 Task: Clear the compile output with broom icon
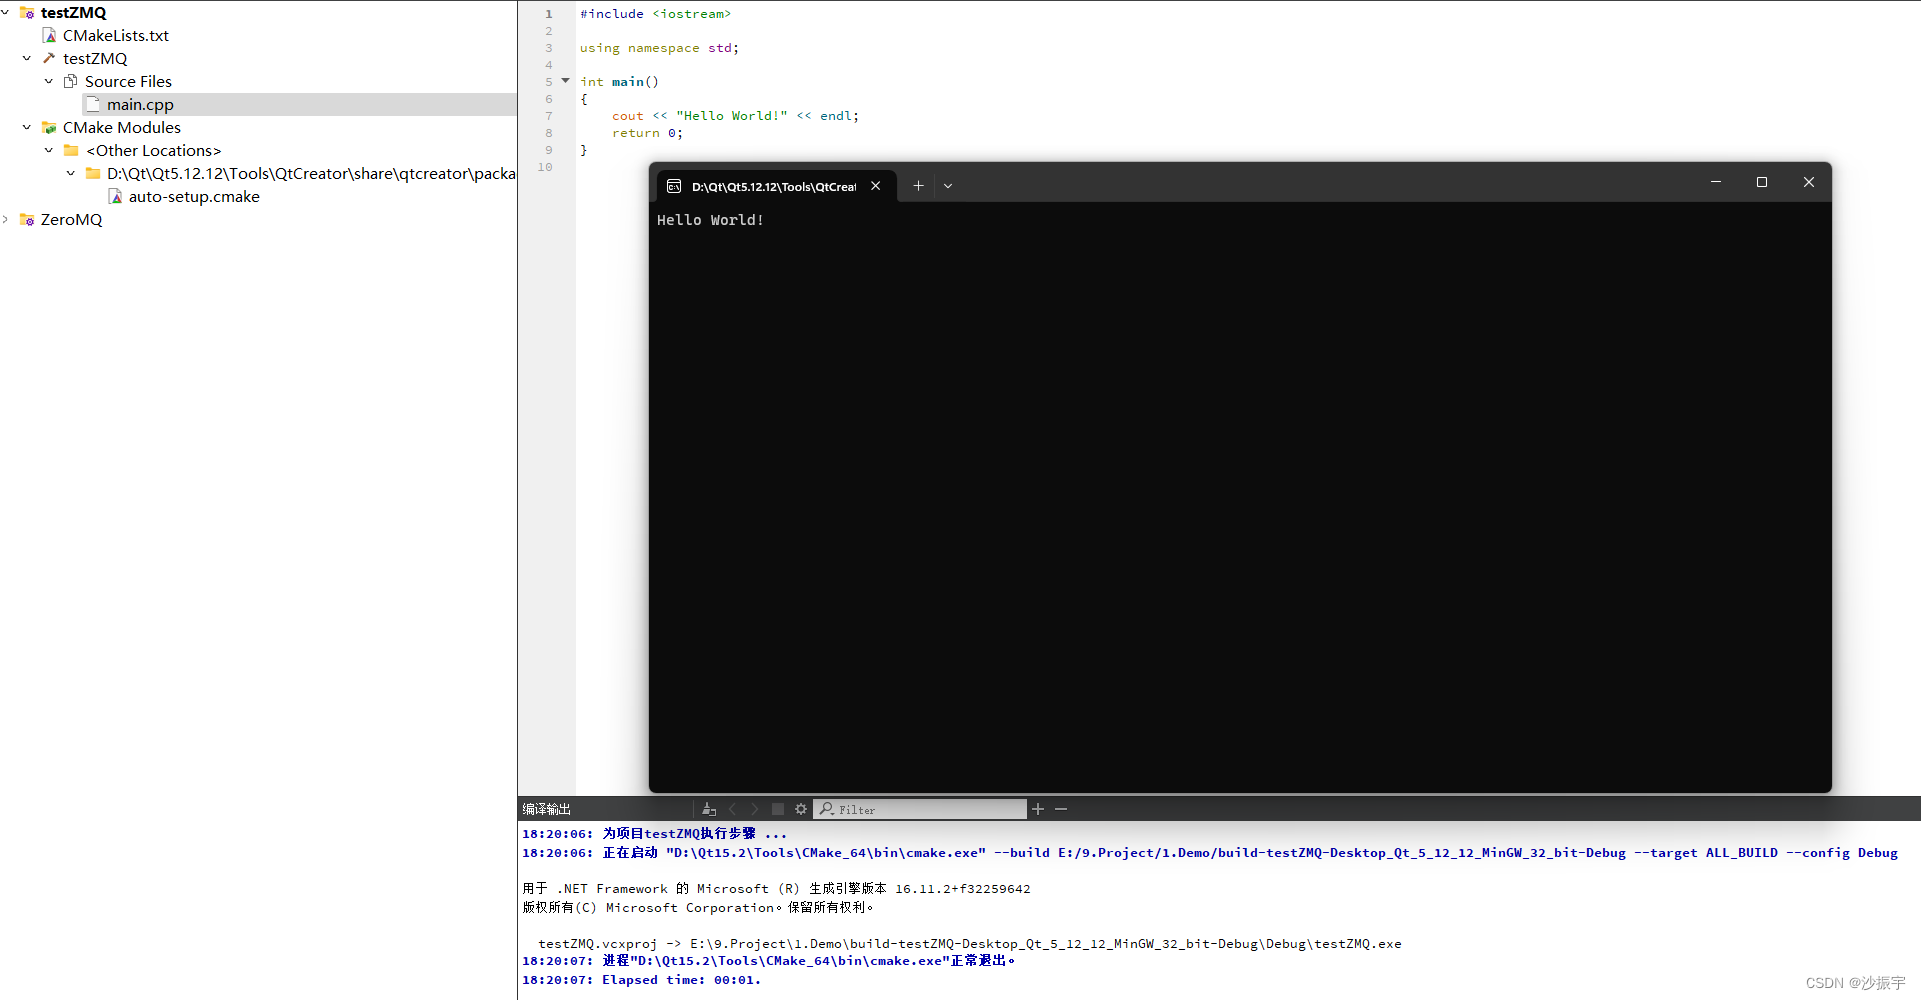(709, 809)
